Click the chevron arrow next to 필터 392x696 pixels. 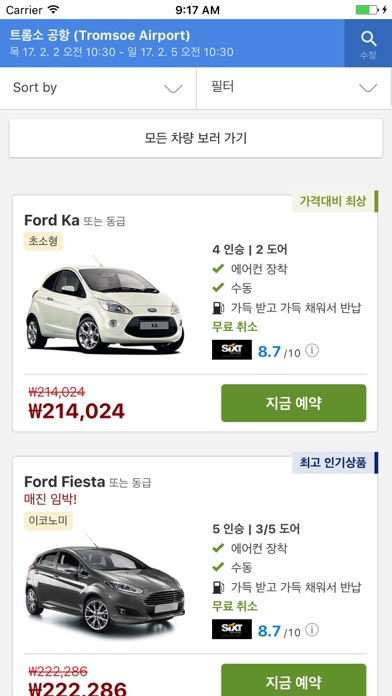point(368,88)
